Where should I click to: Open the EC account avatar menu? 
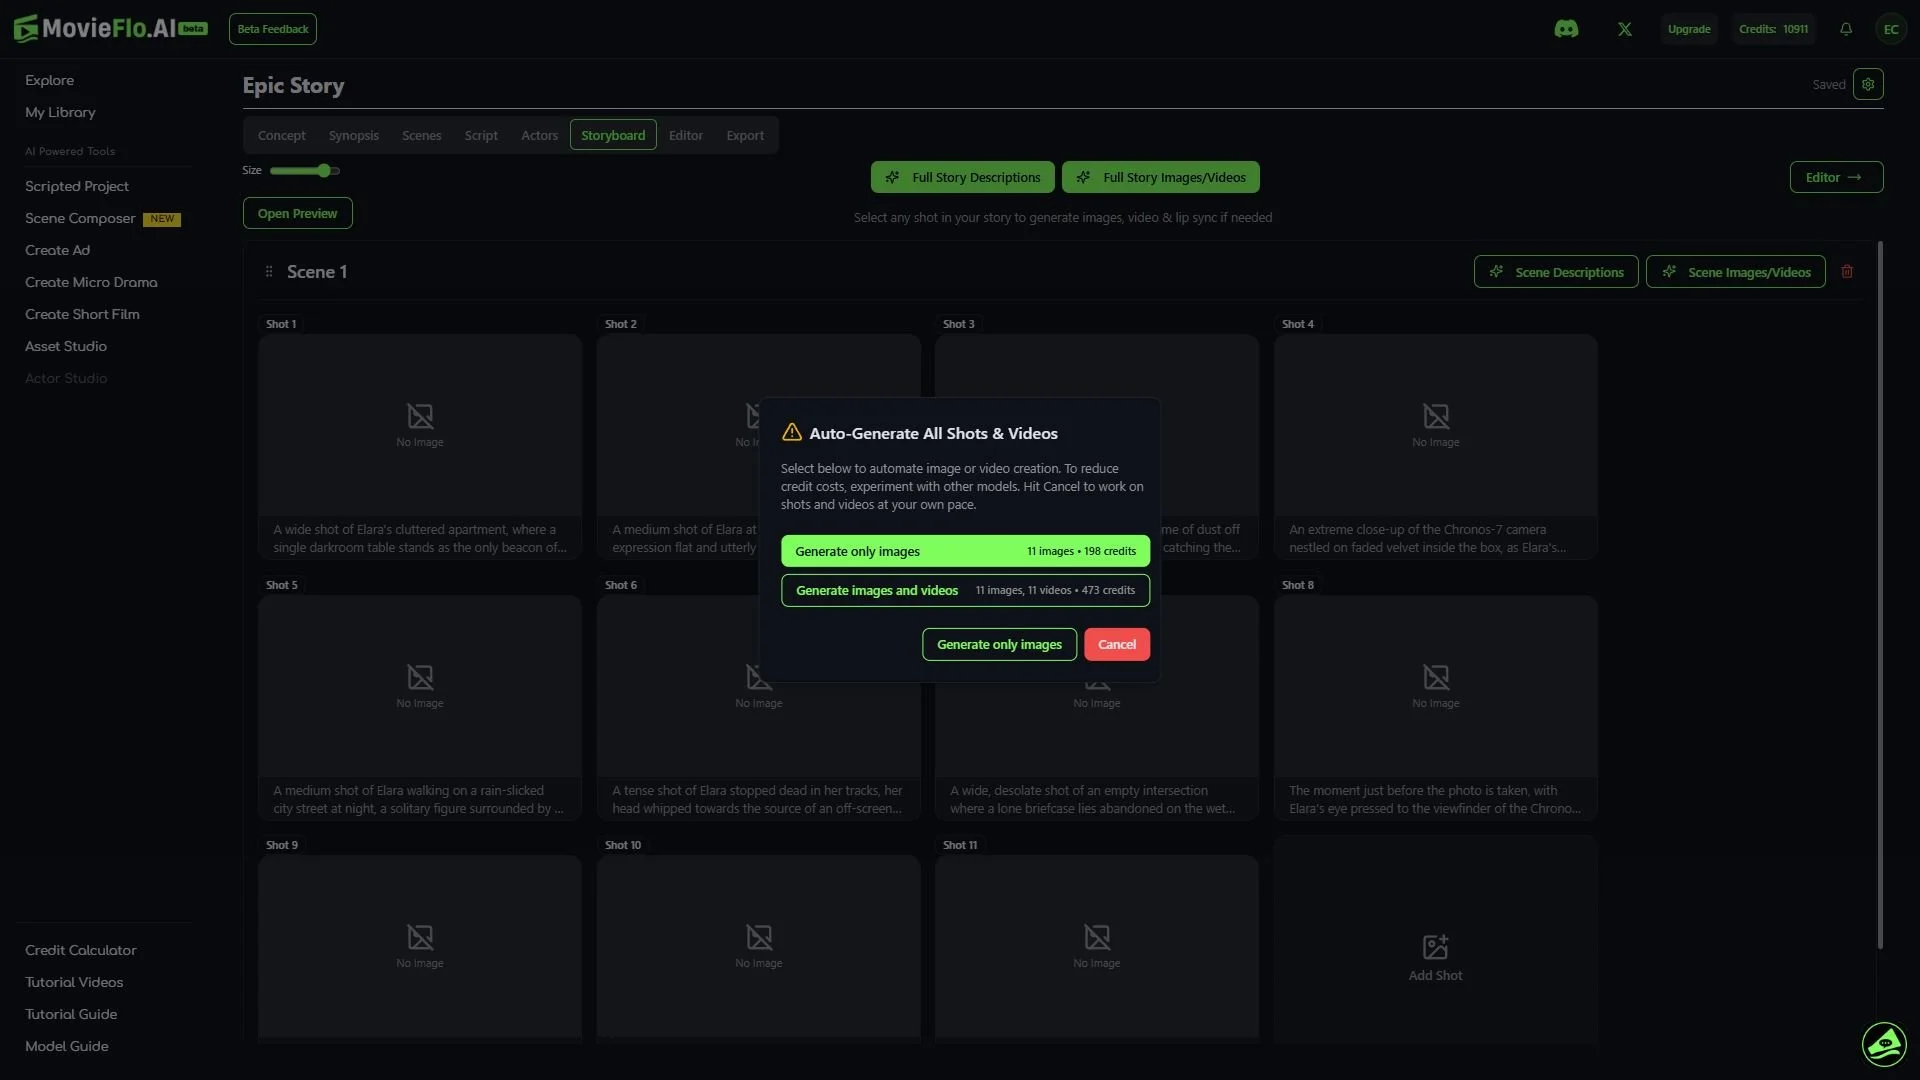click(x=1891, y=29)
